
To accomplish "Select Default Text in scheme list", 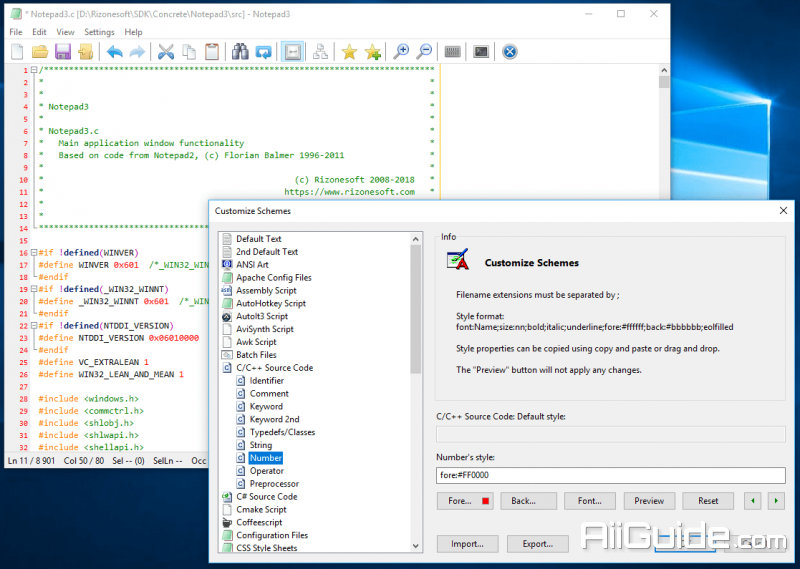I will (x=259, y=239).
